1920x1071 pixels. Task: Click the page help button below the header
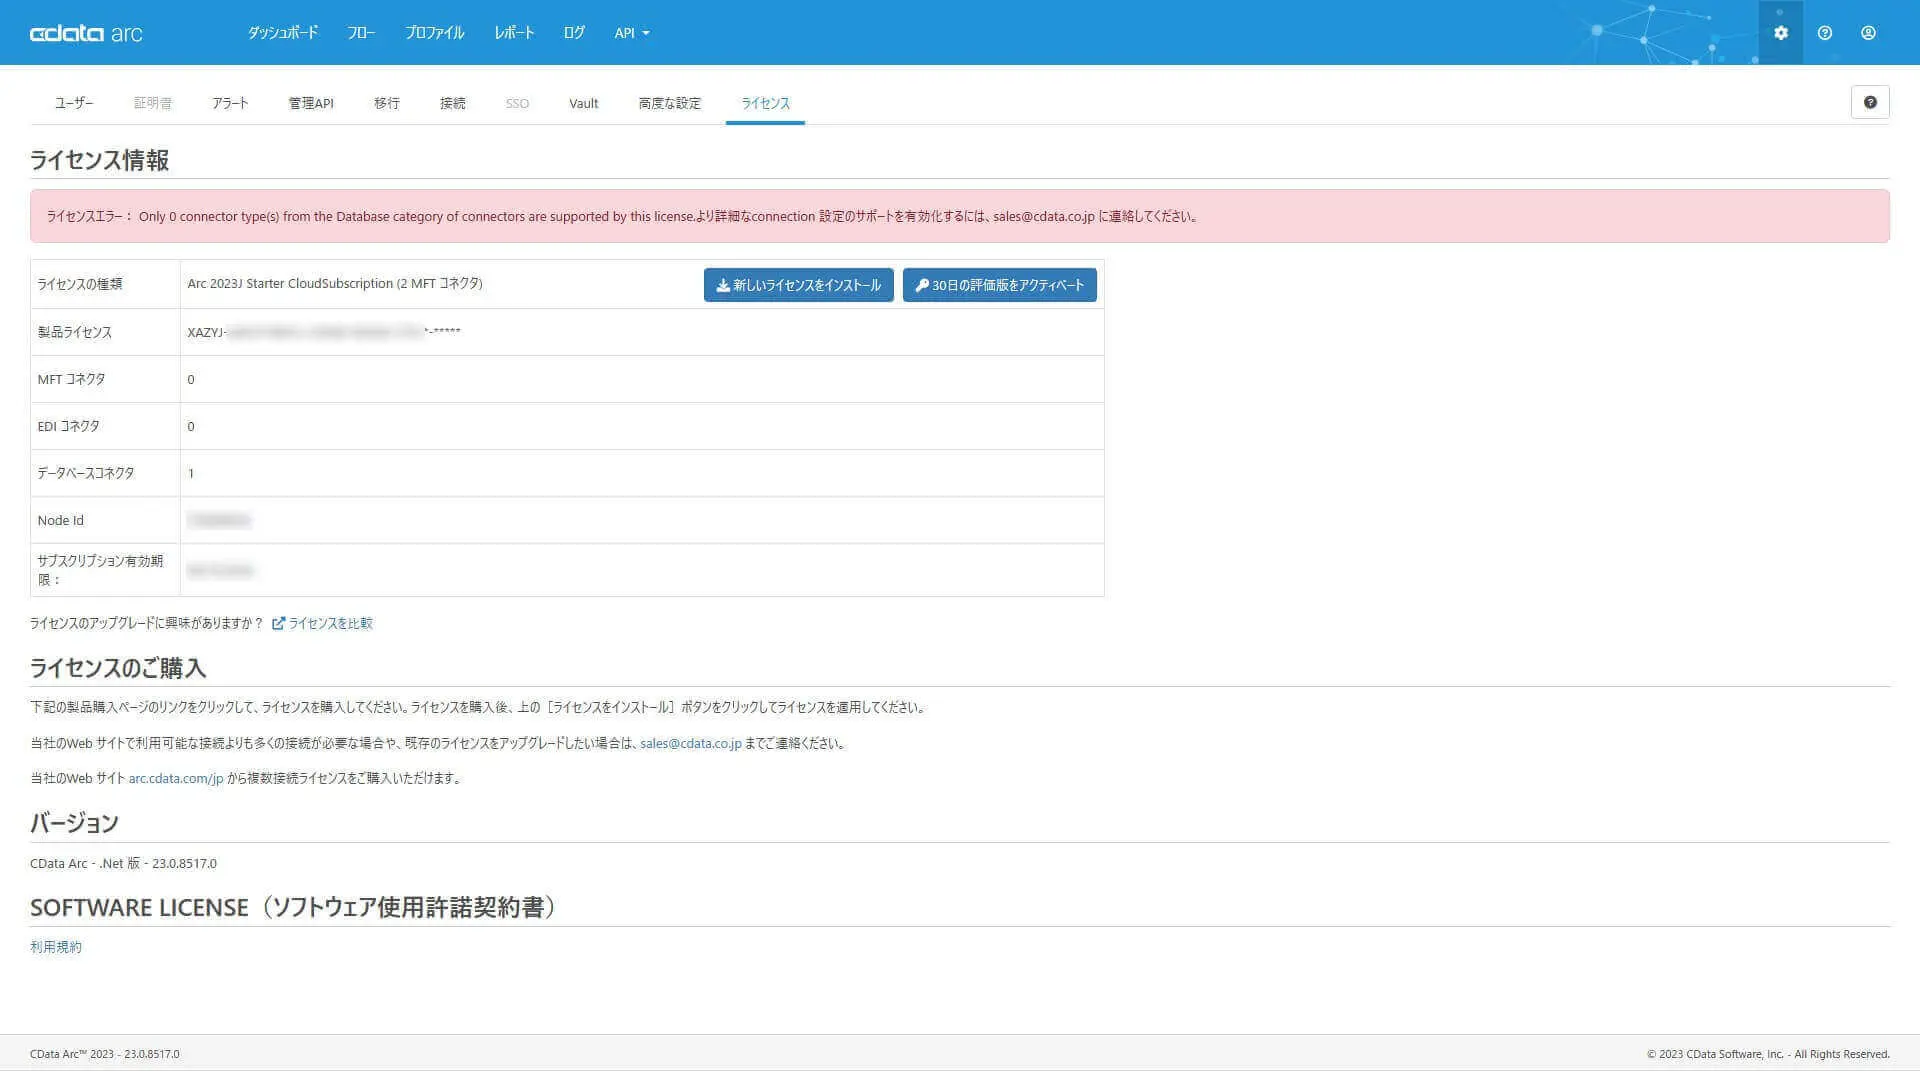pos(1869,102)
